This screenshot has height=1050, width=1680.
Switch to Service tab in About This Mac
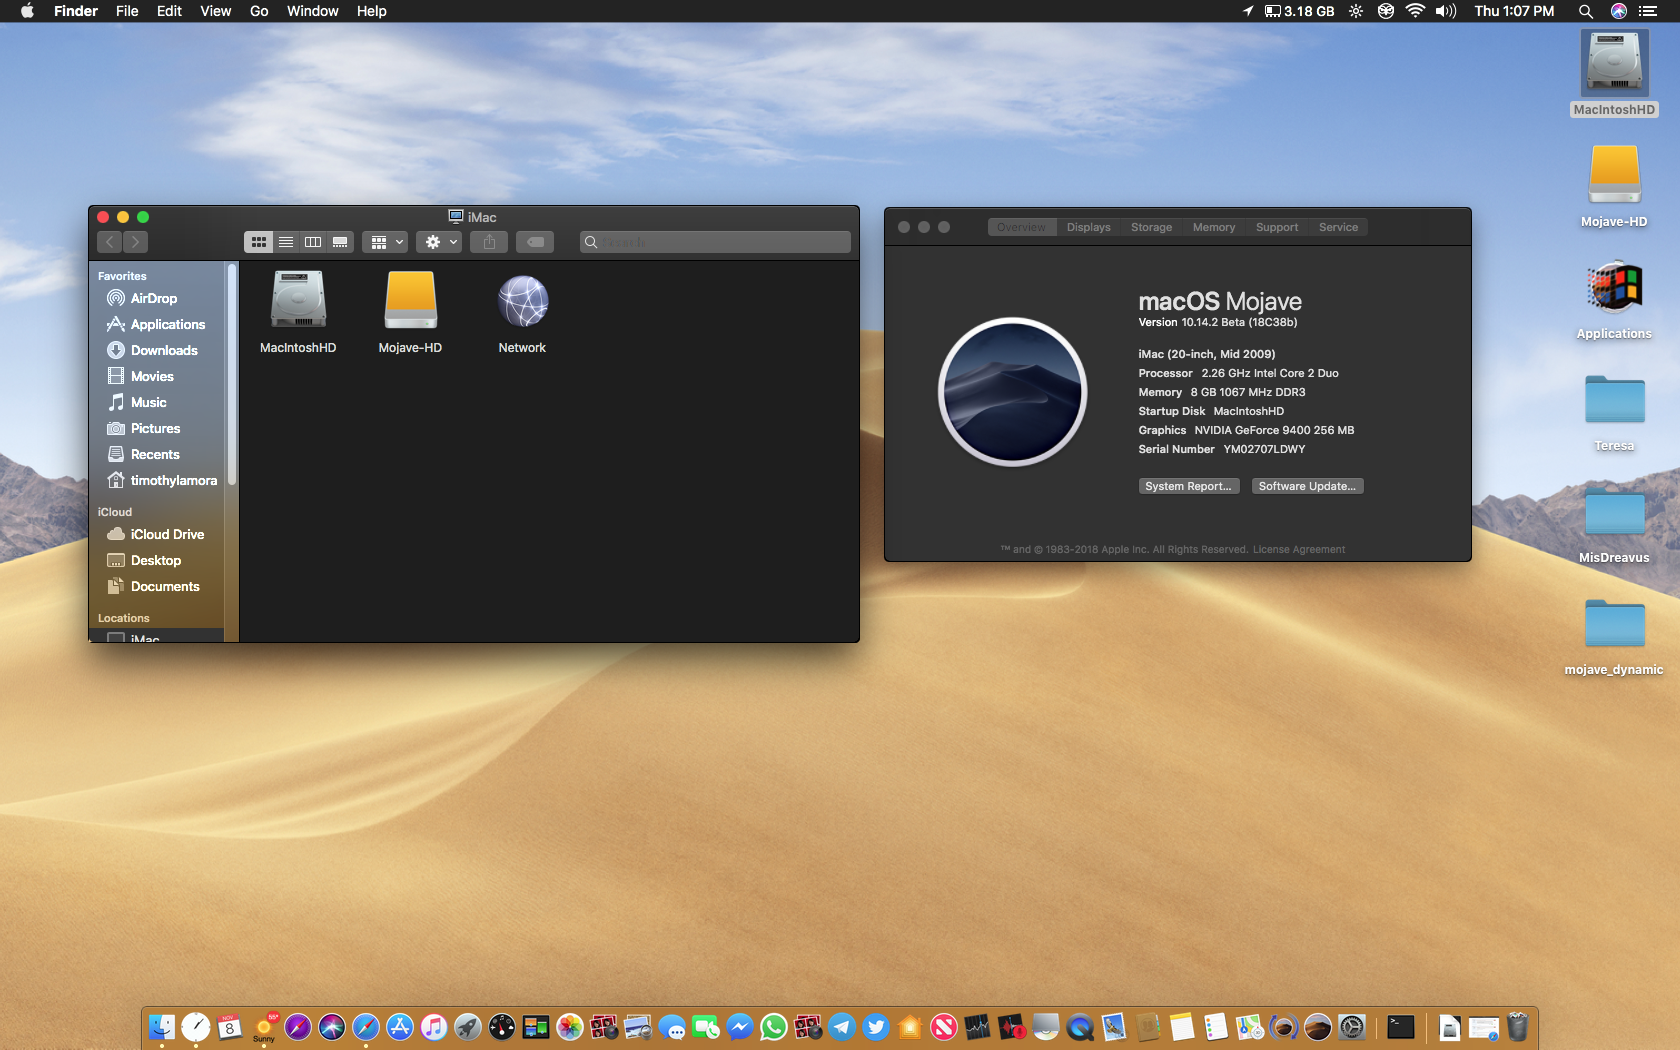point(1338,227)
